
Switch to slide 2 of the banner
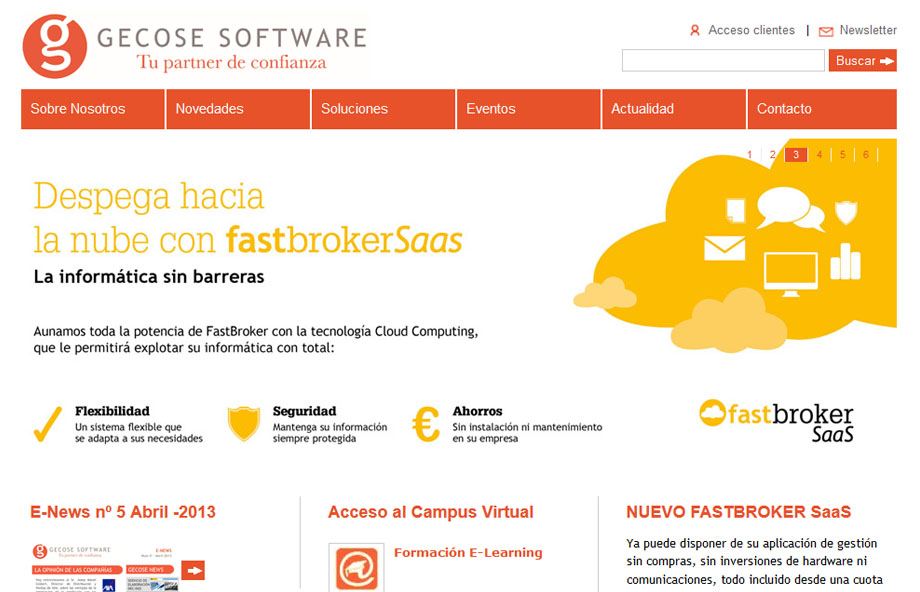coord(773,155)
